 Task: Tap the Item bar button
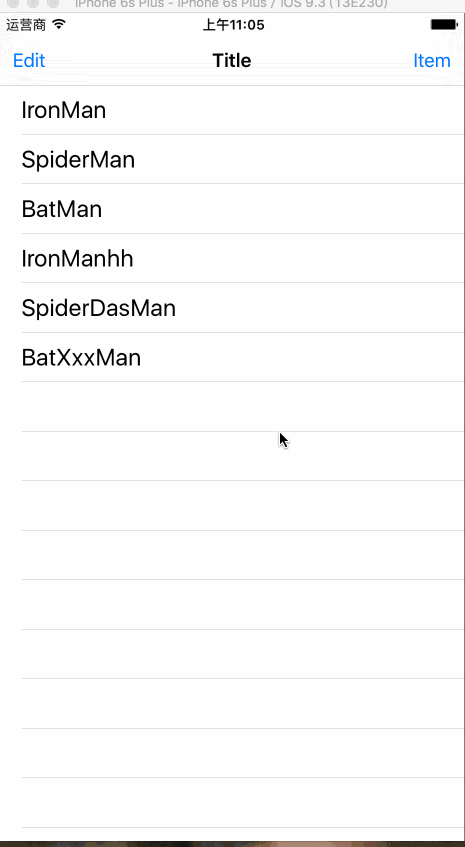click(432, 60)
